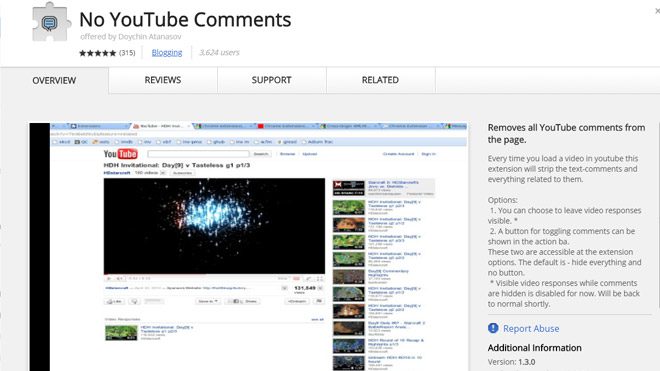Open the SUPPORT tab
The image size is (660, 371).
point(271,80)
